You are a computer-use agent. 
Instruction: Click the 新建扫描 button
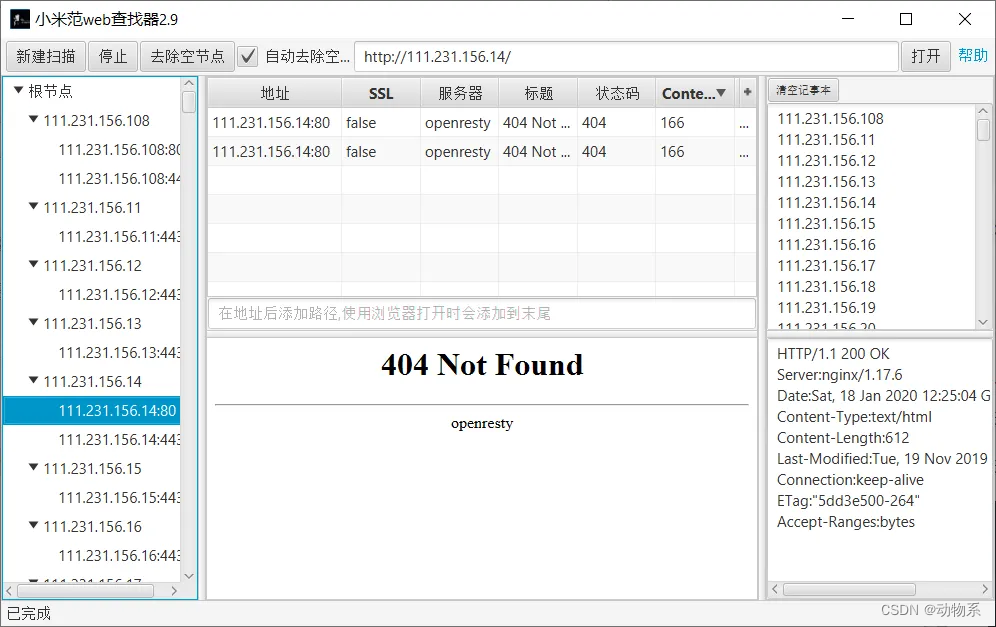pos(46,57)
